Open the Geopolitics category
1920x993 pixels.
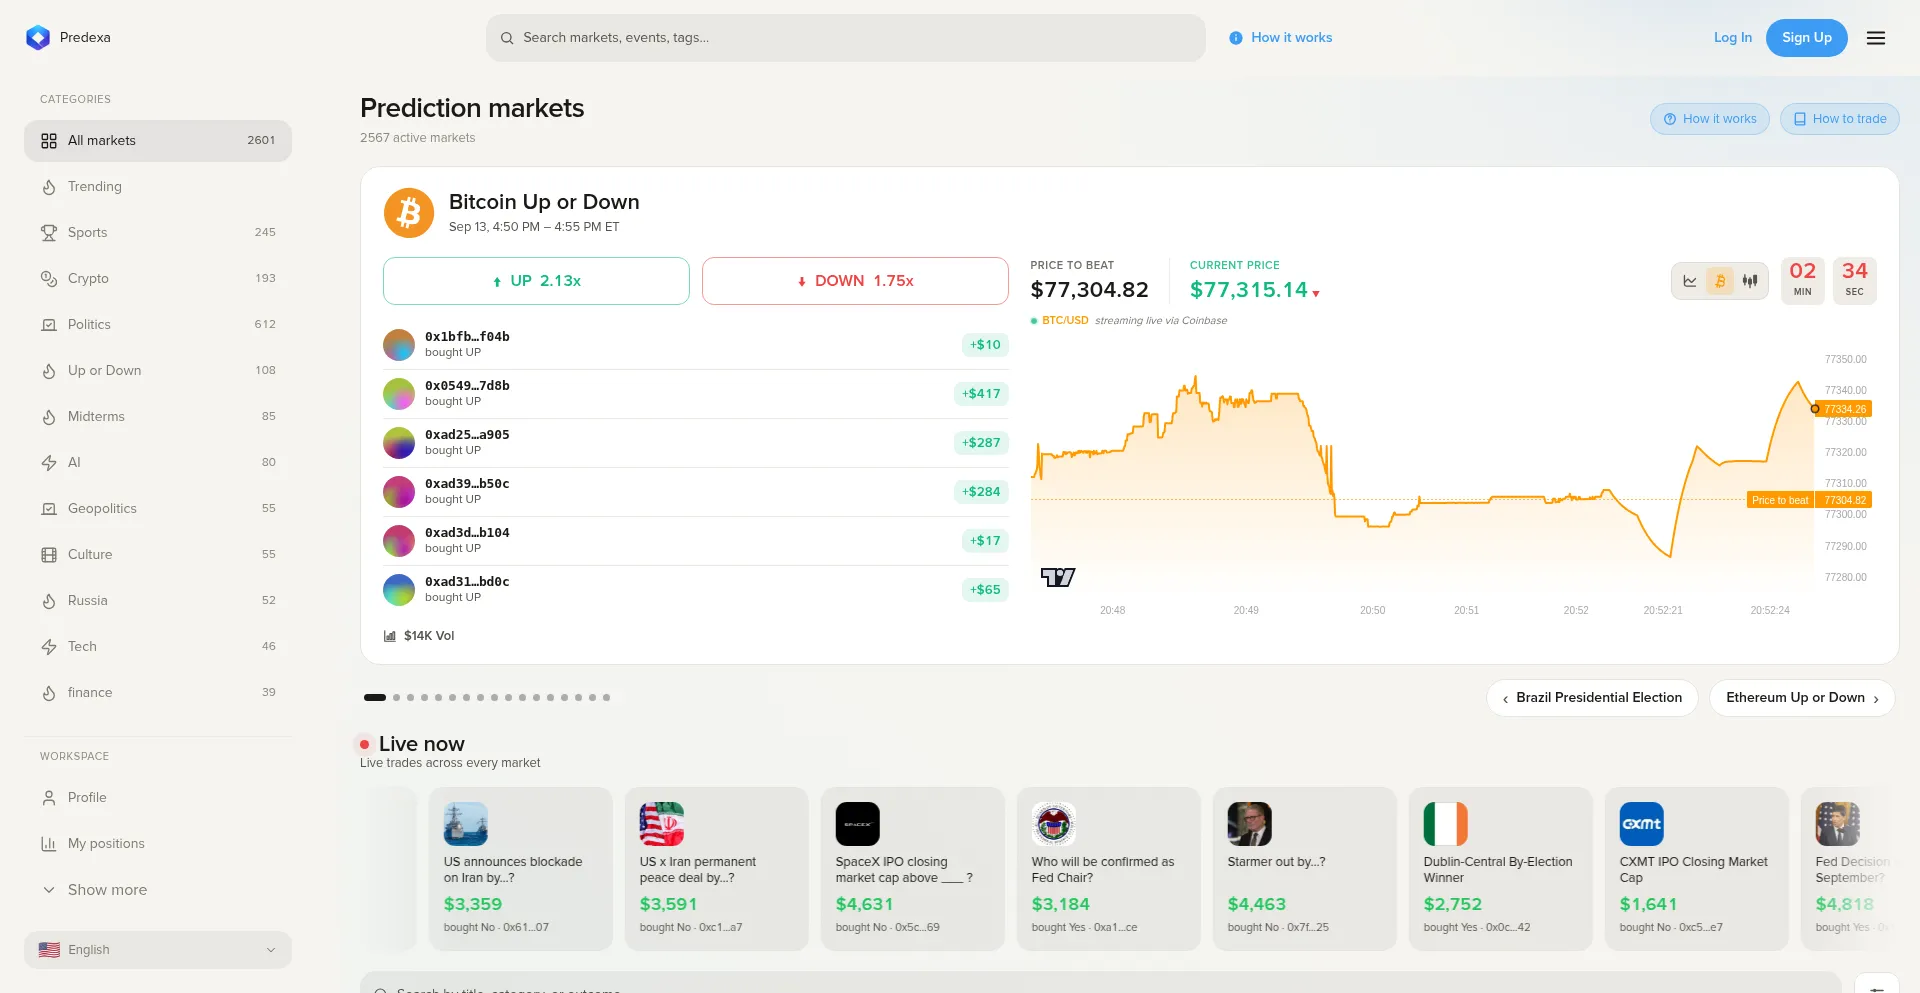[158, 509]
